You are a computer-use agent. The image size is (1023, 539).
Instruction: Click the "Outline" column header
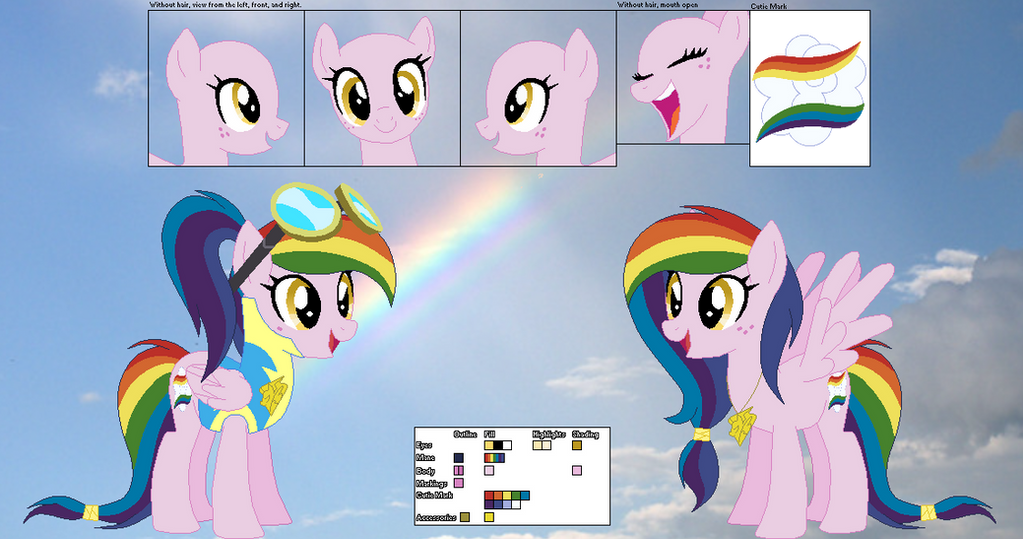point(465,435)
